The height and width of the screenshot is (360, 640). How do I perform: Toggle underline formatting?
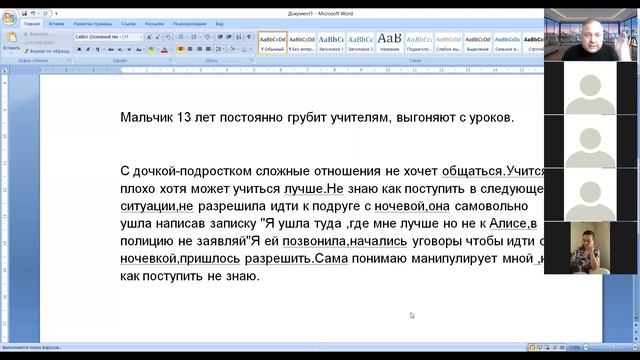[97, 49]
